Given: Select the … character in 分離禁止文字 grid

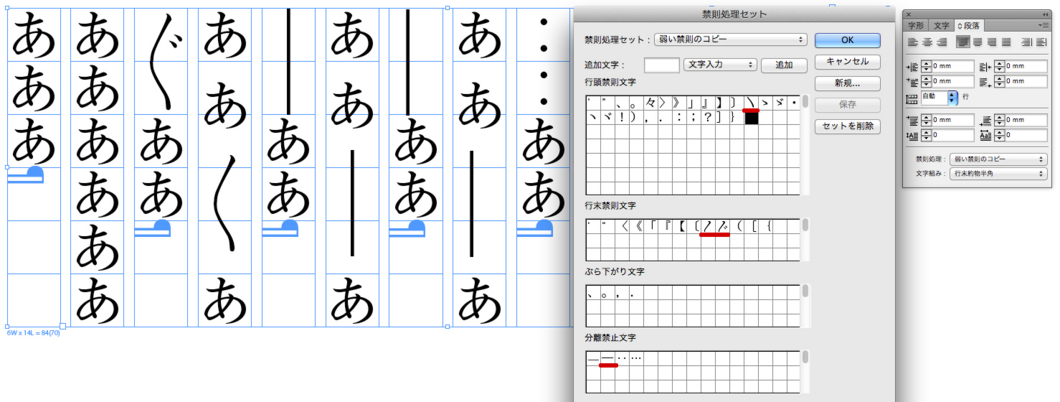Looking at the screenshot, I should pos(637,358).
